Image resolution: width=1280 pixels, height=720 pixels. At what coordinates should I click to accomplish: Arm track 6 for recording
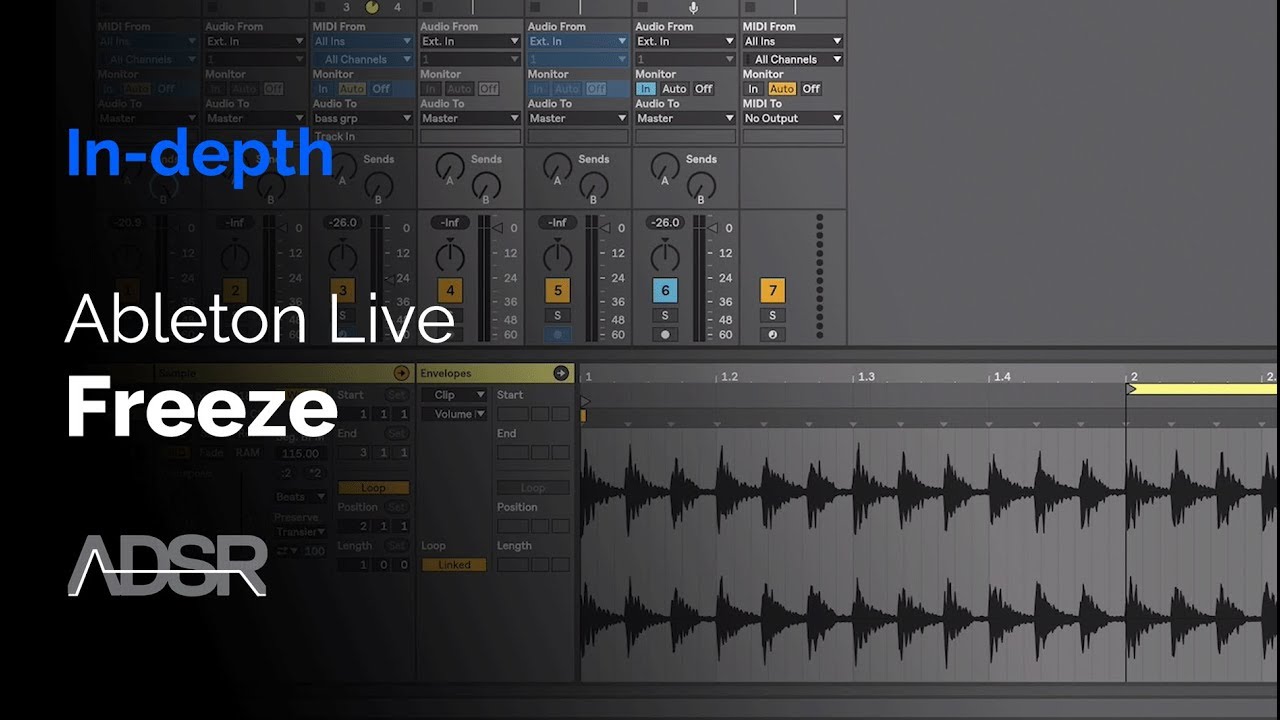click(x=665, y=334)
